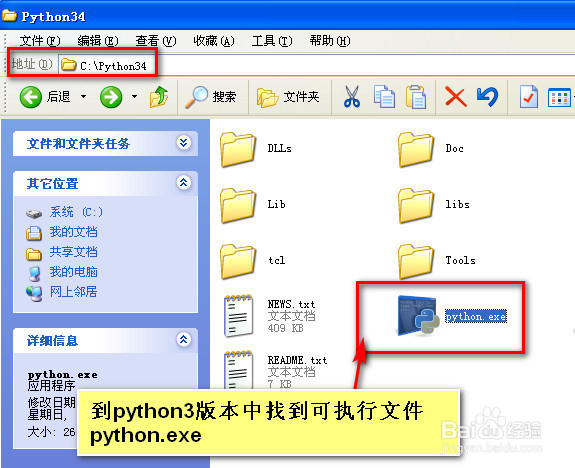The image size is (575, 468).
Task: Open the Forward history dropdown arrow
Action: [x=134, y=97]
